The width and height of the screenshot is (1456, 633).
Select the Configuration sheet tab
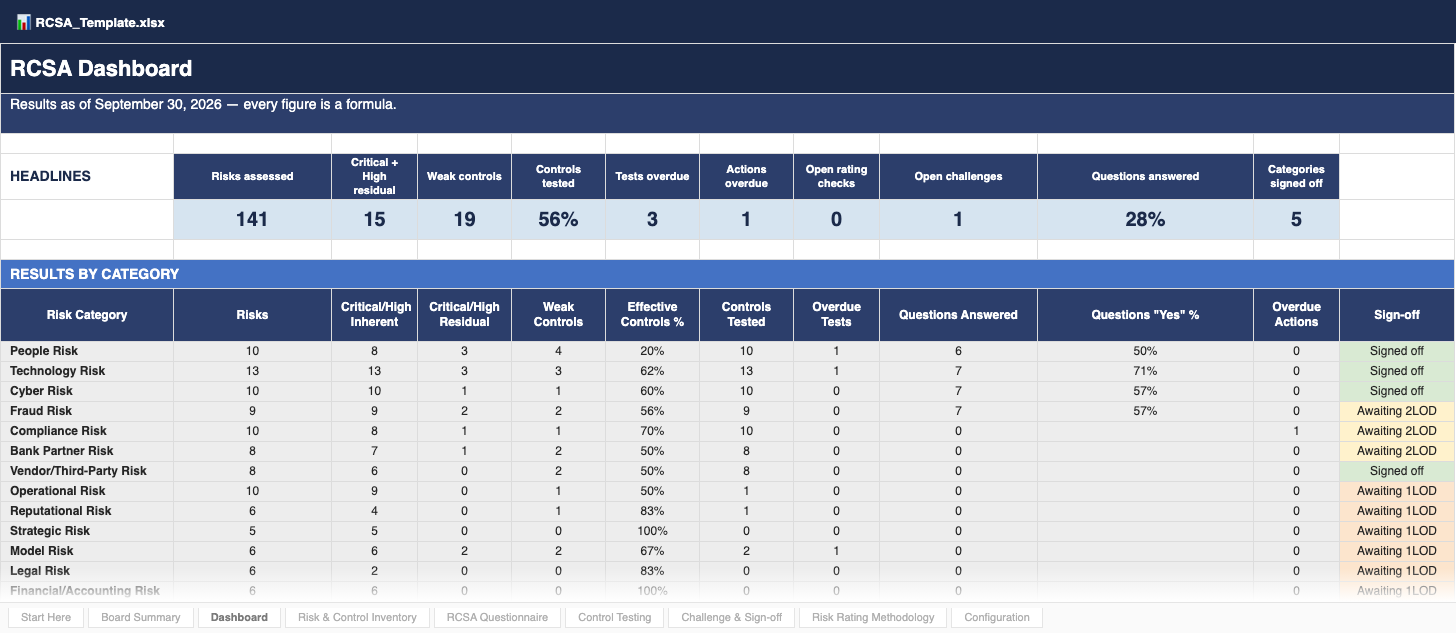pyautogui.click(x=997, y=617)
